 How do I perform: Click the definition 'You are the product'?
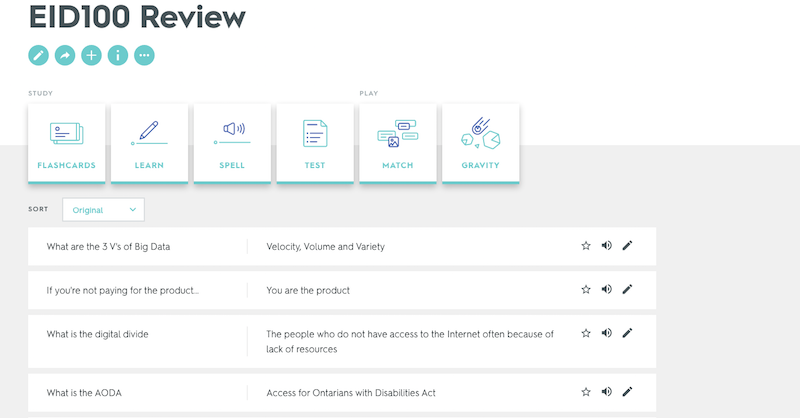click(308, 290)
